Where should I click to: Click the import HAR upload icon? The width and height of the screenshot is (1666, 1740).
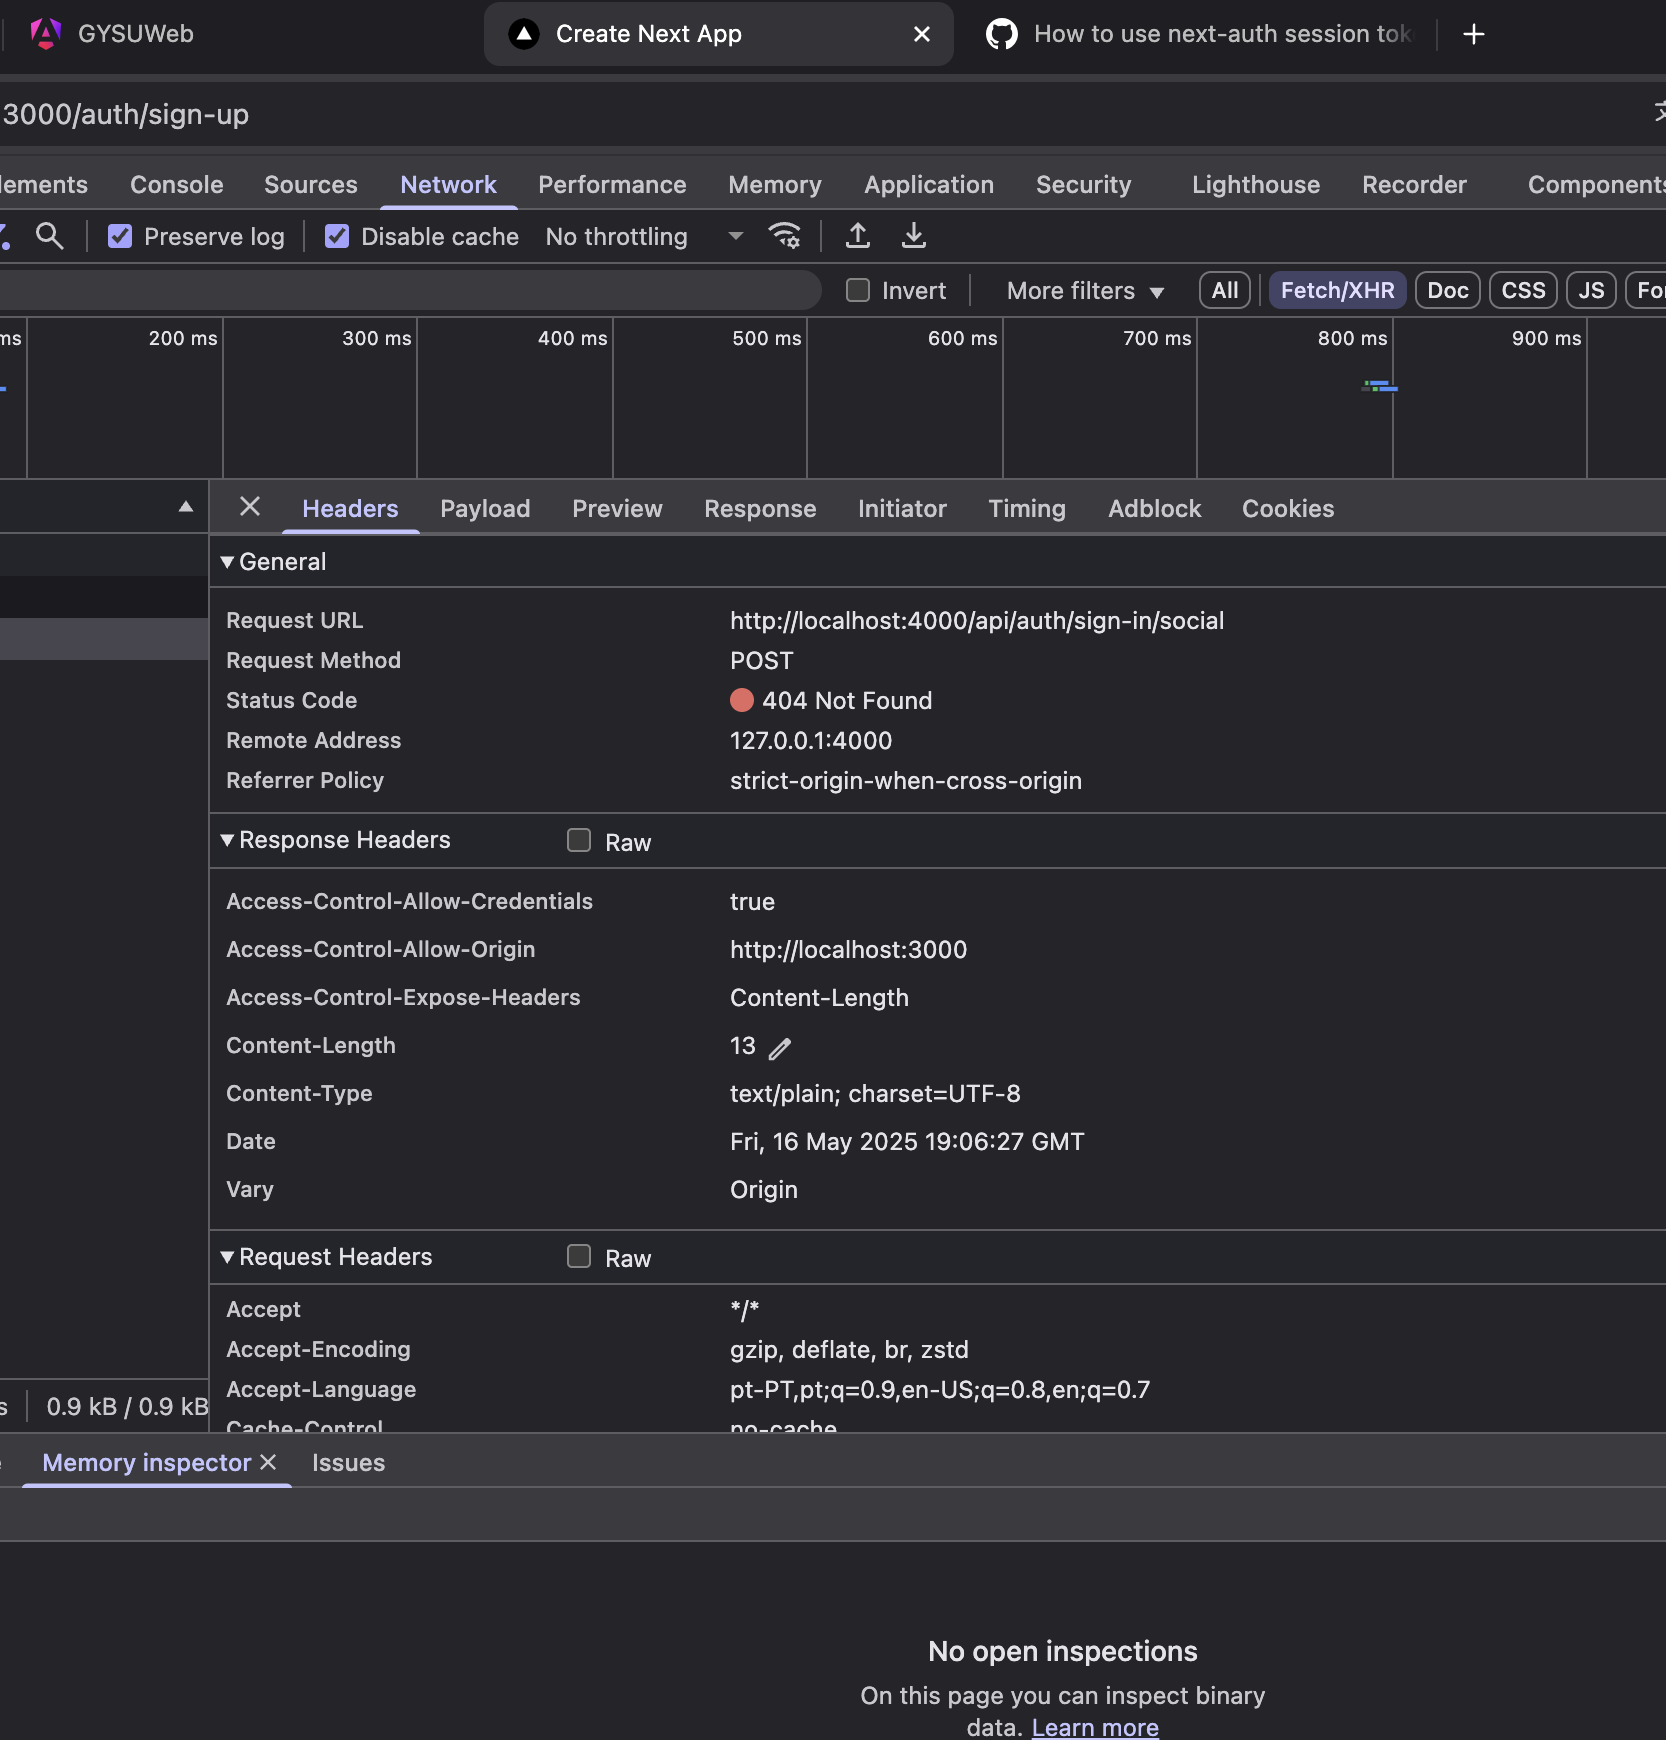(x=858, y=236)
